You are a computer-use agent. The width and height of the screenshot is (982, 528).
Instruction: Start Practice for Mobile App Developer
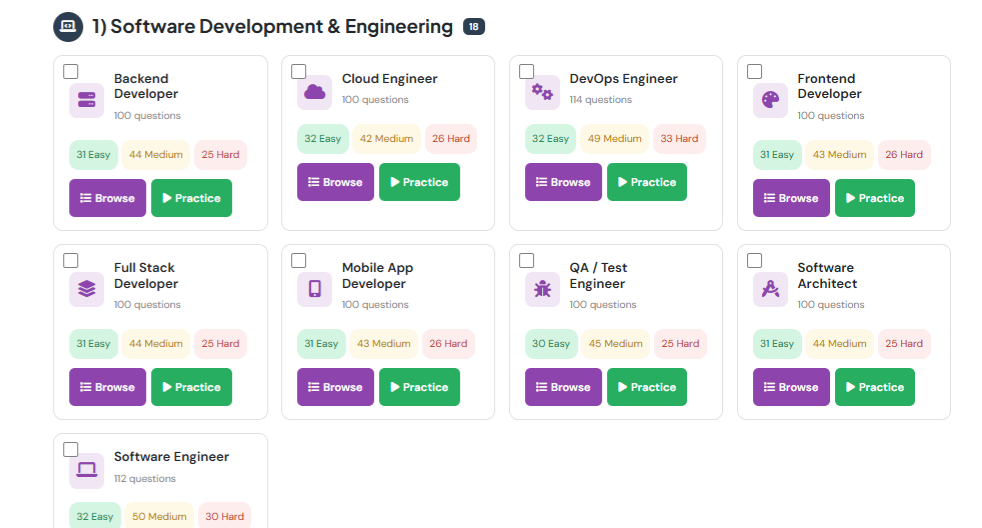420,387
